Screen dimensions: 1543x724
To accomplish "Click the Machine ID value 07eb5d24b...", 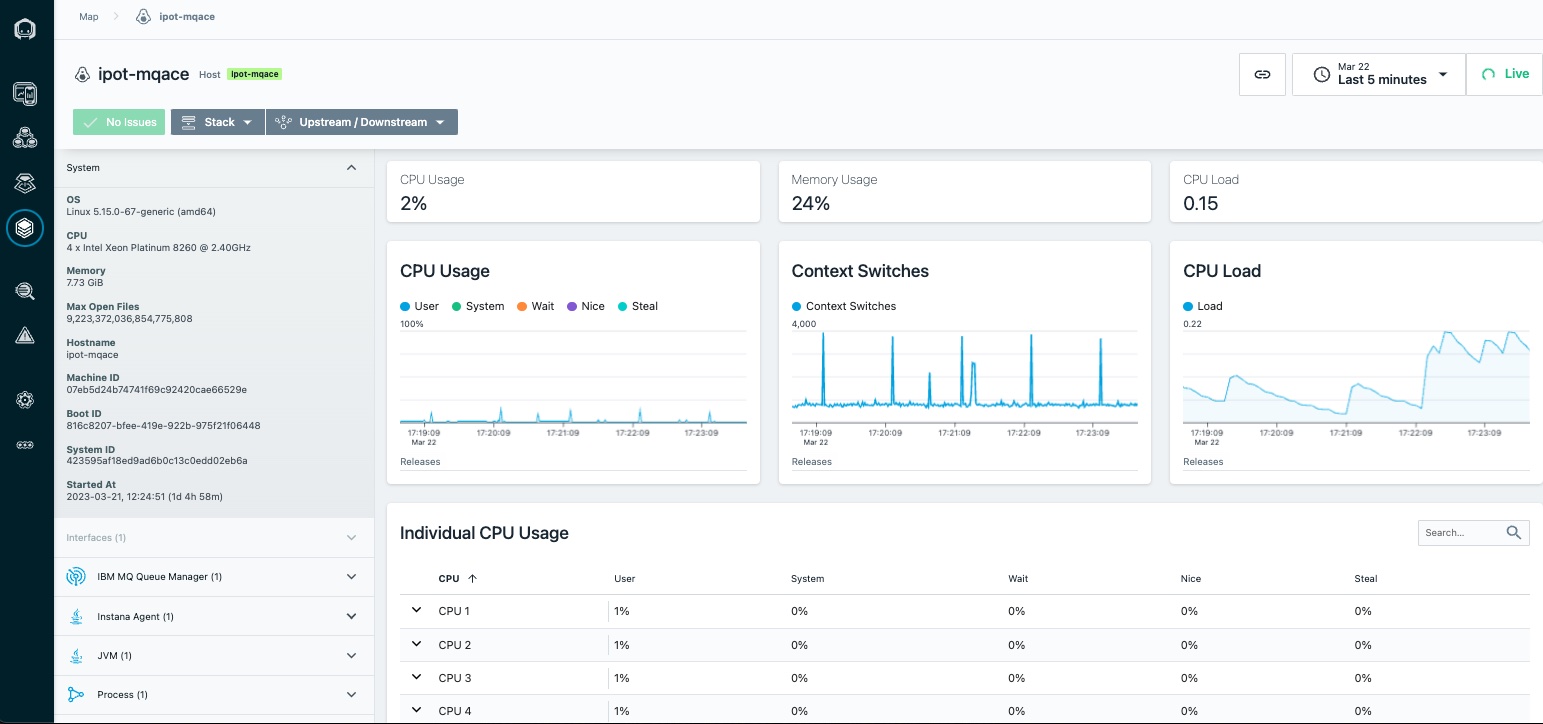I will coord(156,390).
